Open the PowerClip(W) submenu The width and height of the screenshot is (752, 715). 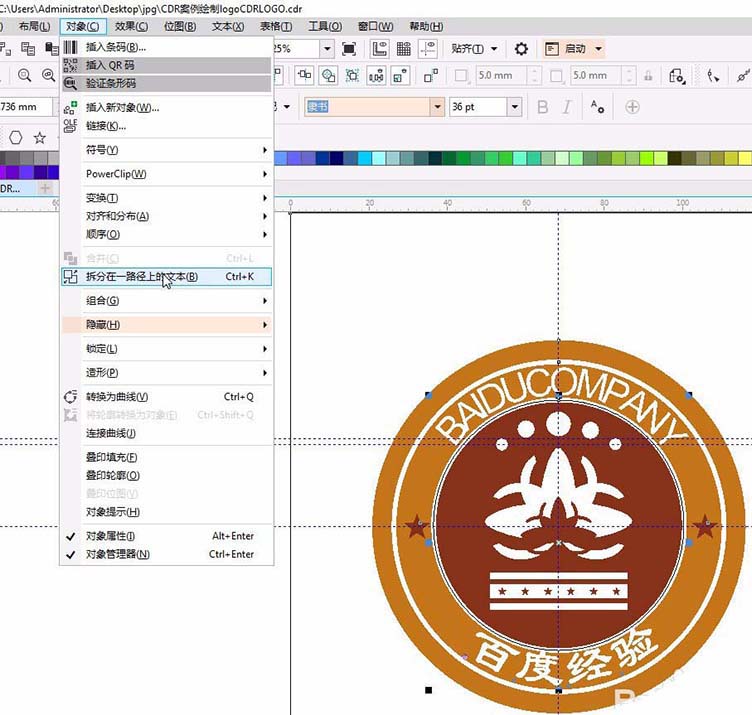pos(166,174)
